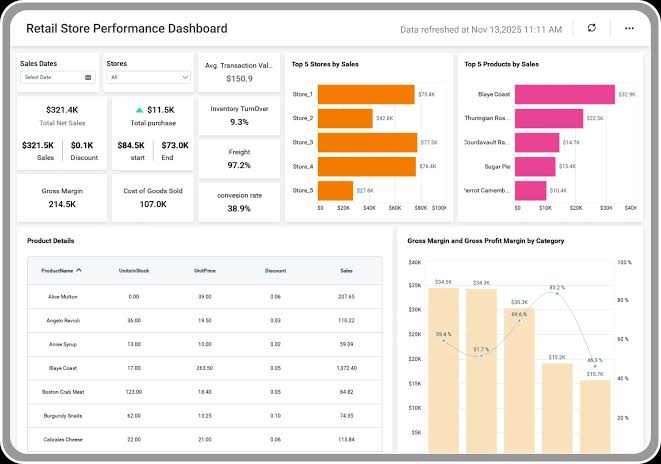
Task: Click the sort arrow next to ProductName
Action: 79,270
